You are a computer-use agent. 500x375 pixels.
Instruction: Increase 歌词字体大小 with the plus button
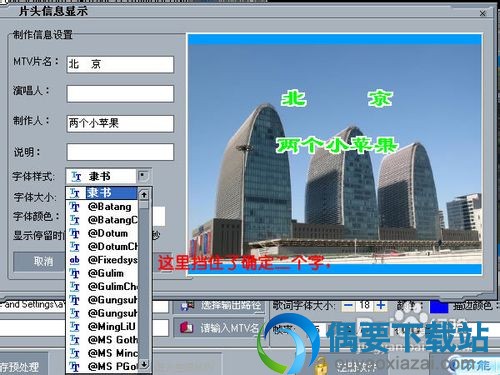point(381,305)
